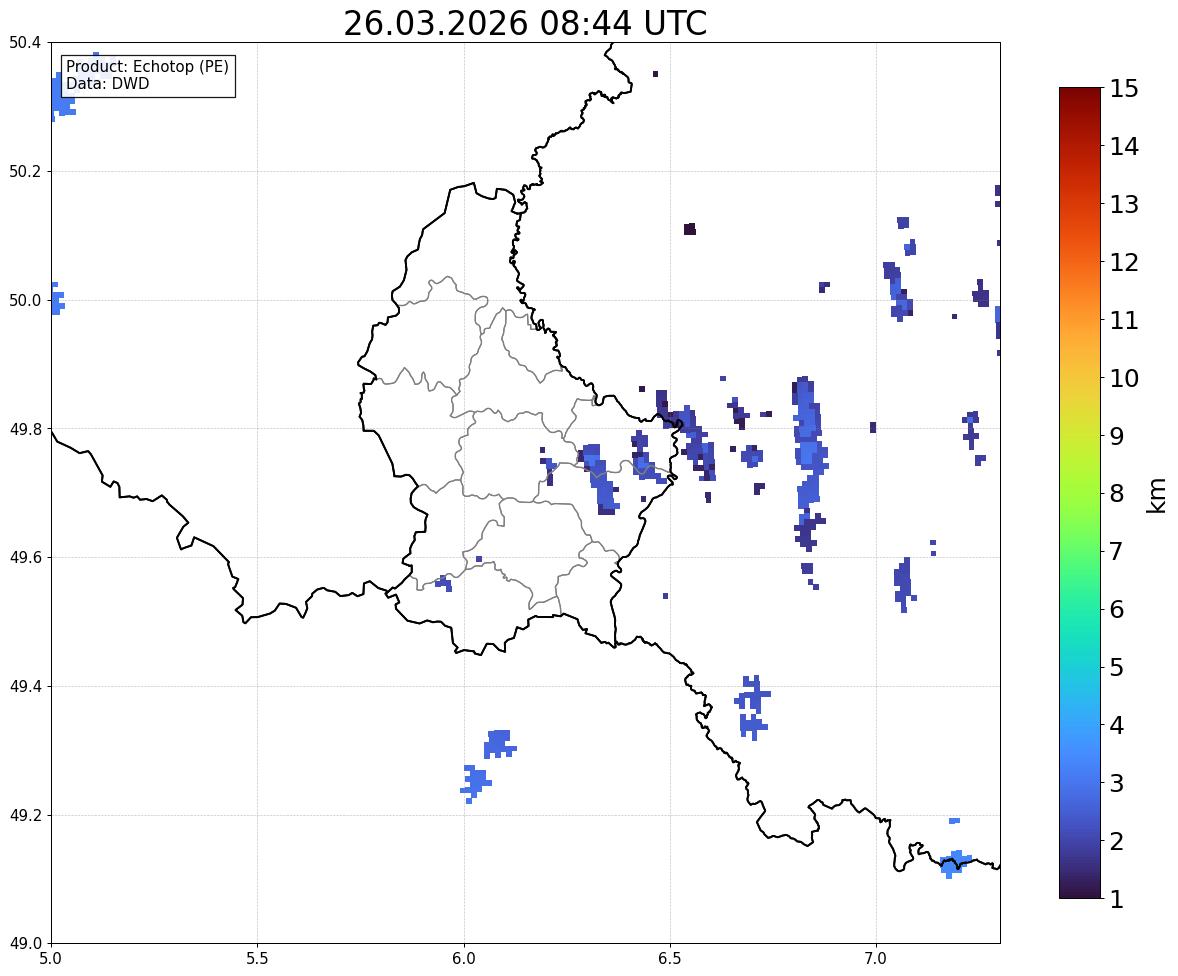Click latitude axis label '49.4'

[x=25, y=687]
